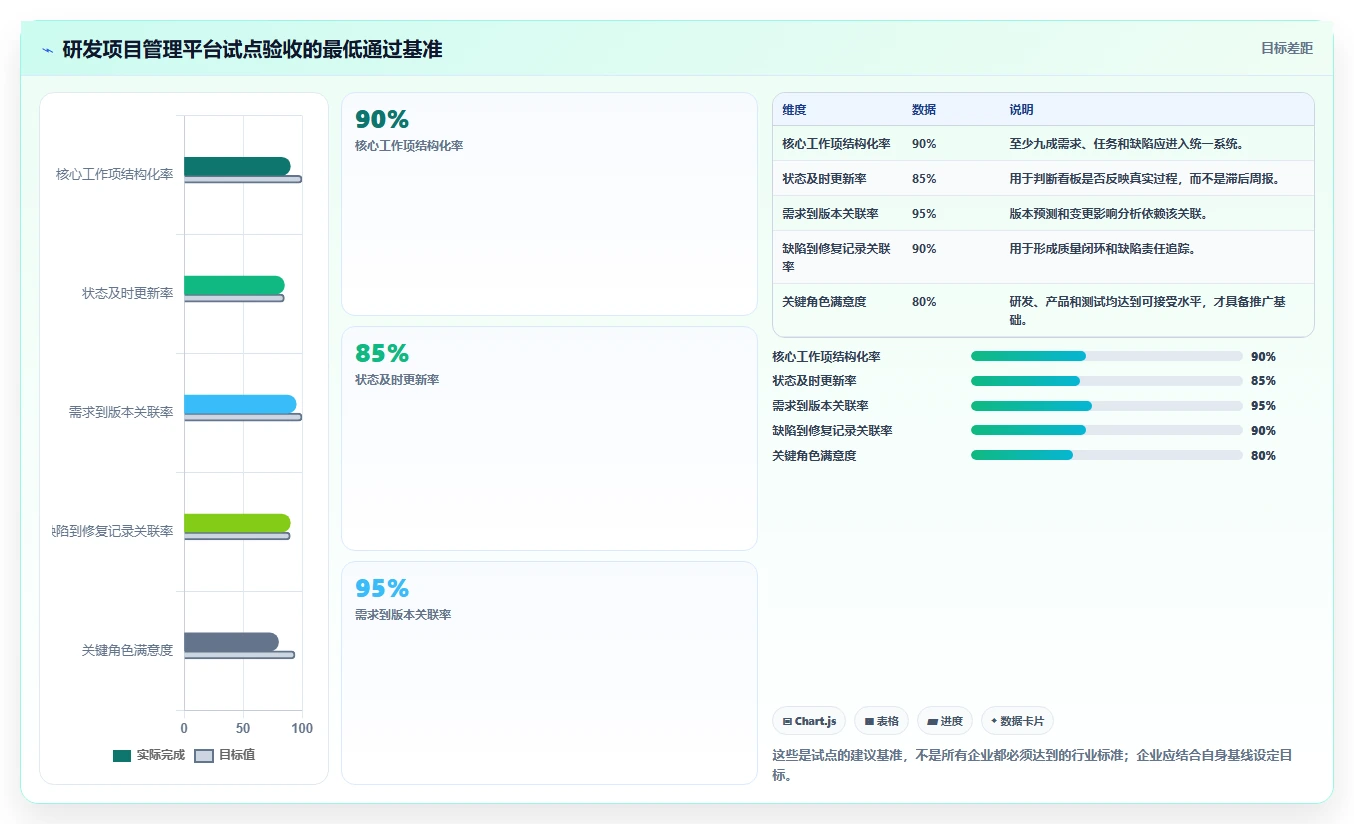Click the page title 研发项目管理平台试点验收的最低通过基准
This screenshot has width=1354, height=824.
click(x=252, y=49)
